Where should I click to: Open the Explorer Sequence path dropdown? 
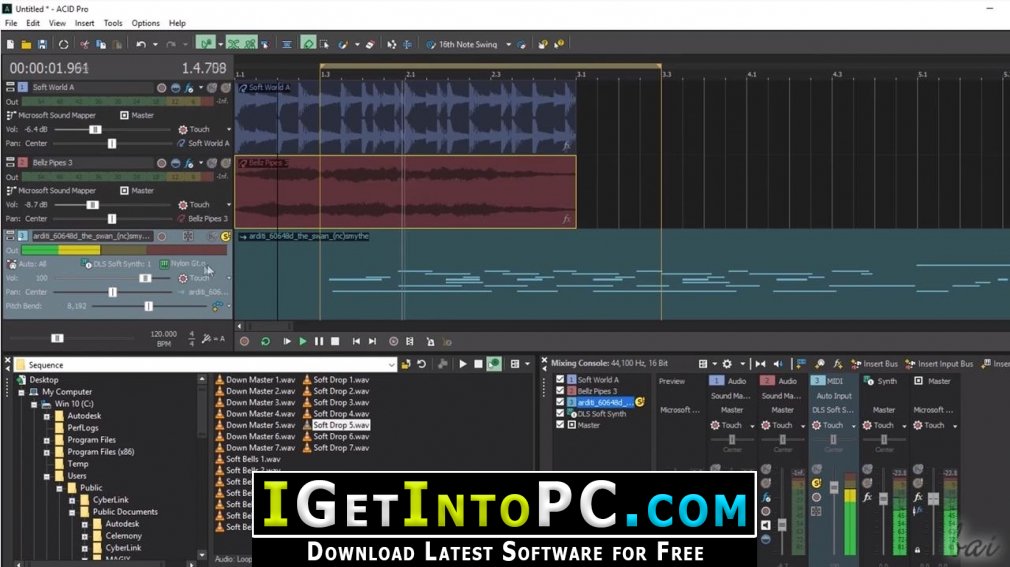pos(391,365)
